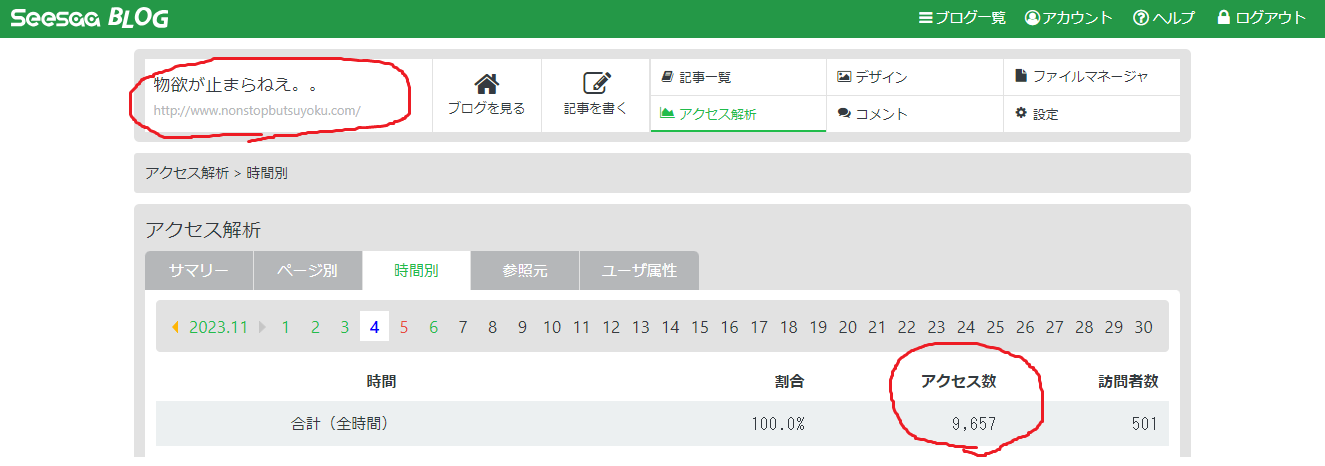Click the picture icon beside デザイン
The width and height of the screenshot is (1325, 466).
pos(844,76)
